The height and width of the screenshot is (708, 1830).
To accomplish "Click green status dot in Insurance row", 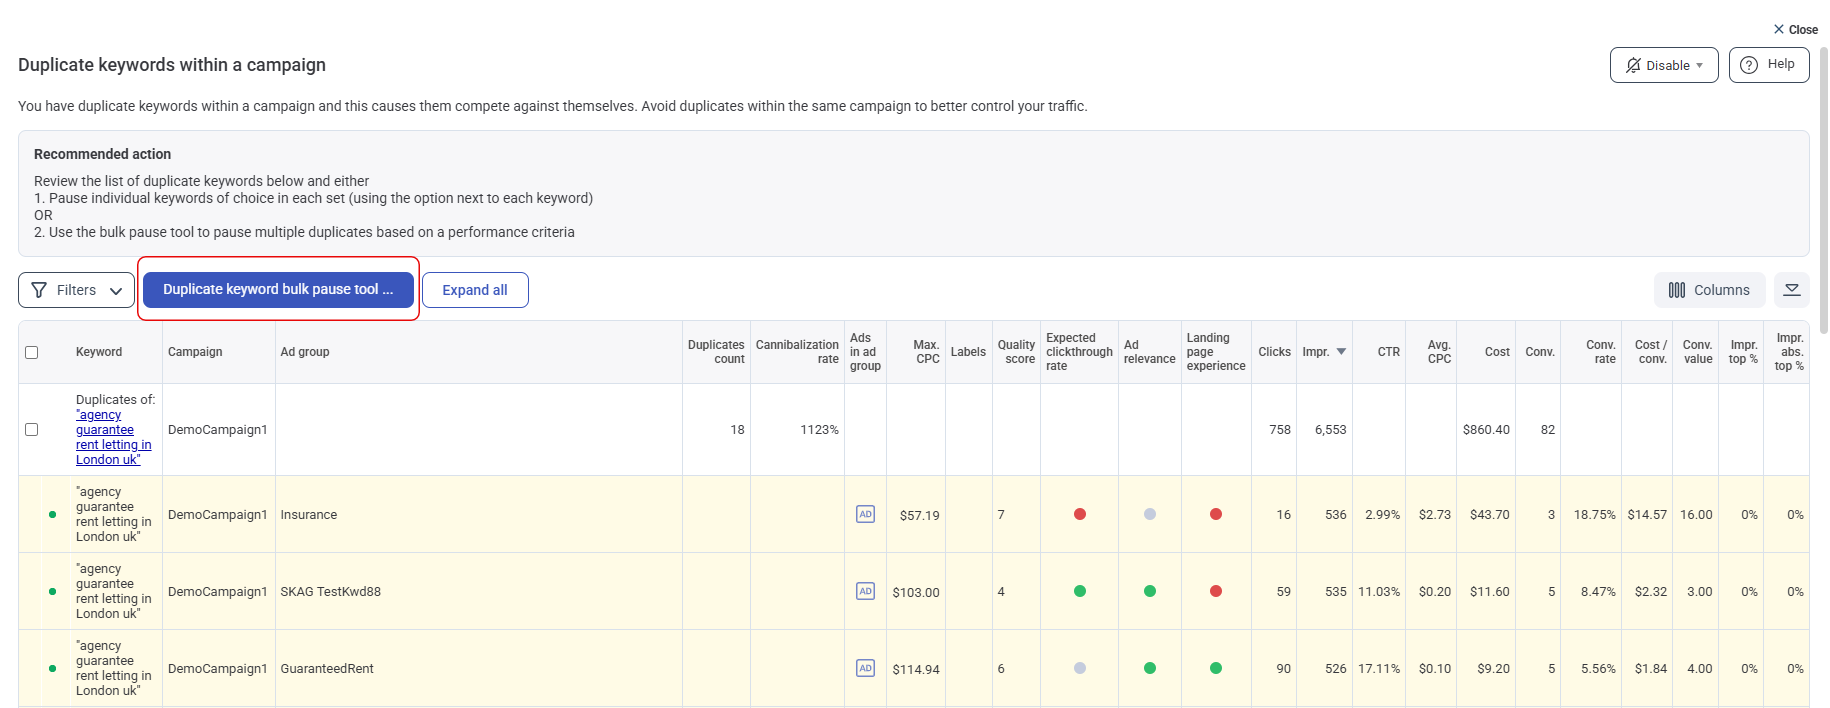I will pyautogui.click(x=52, y=515).
